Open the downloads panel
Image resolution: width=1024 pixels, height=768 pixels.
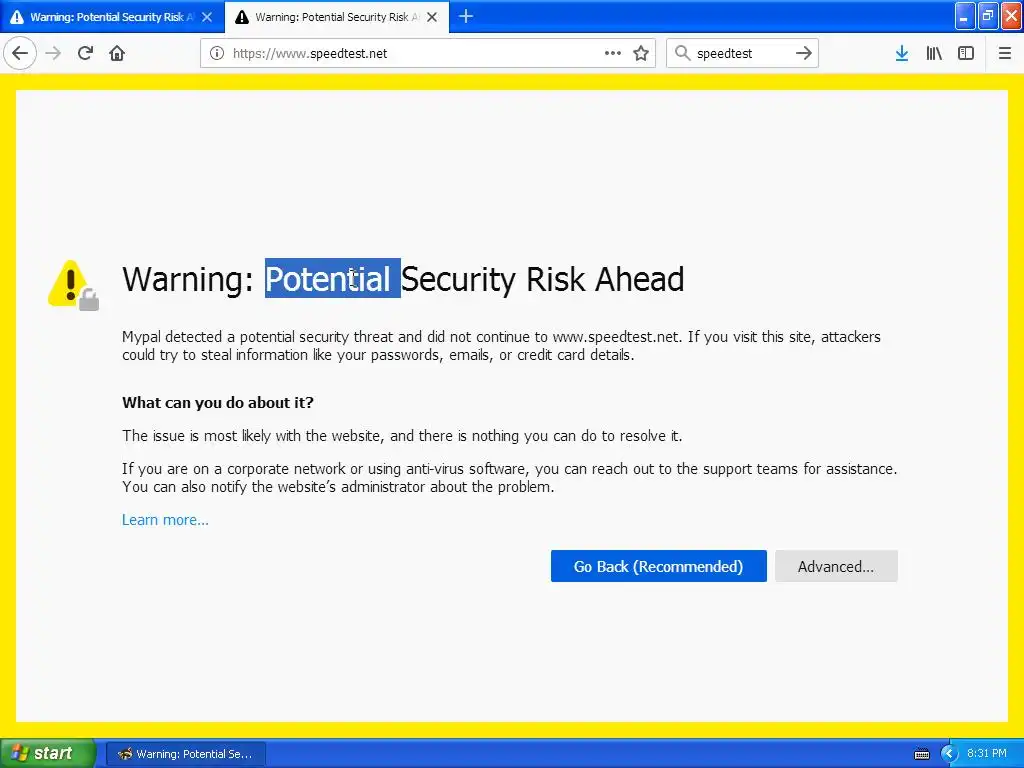(x=902, y=53)
